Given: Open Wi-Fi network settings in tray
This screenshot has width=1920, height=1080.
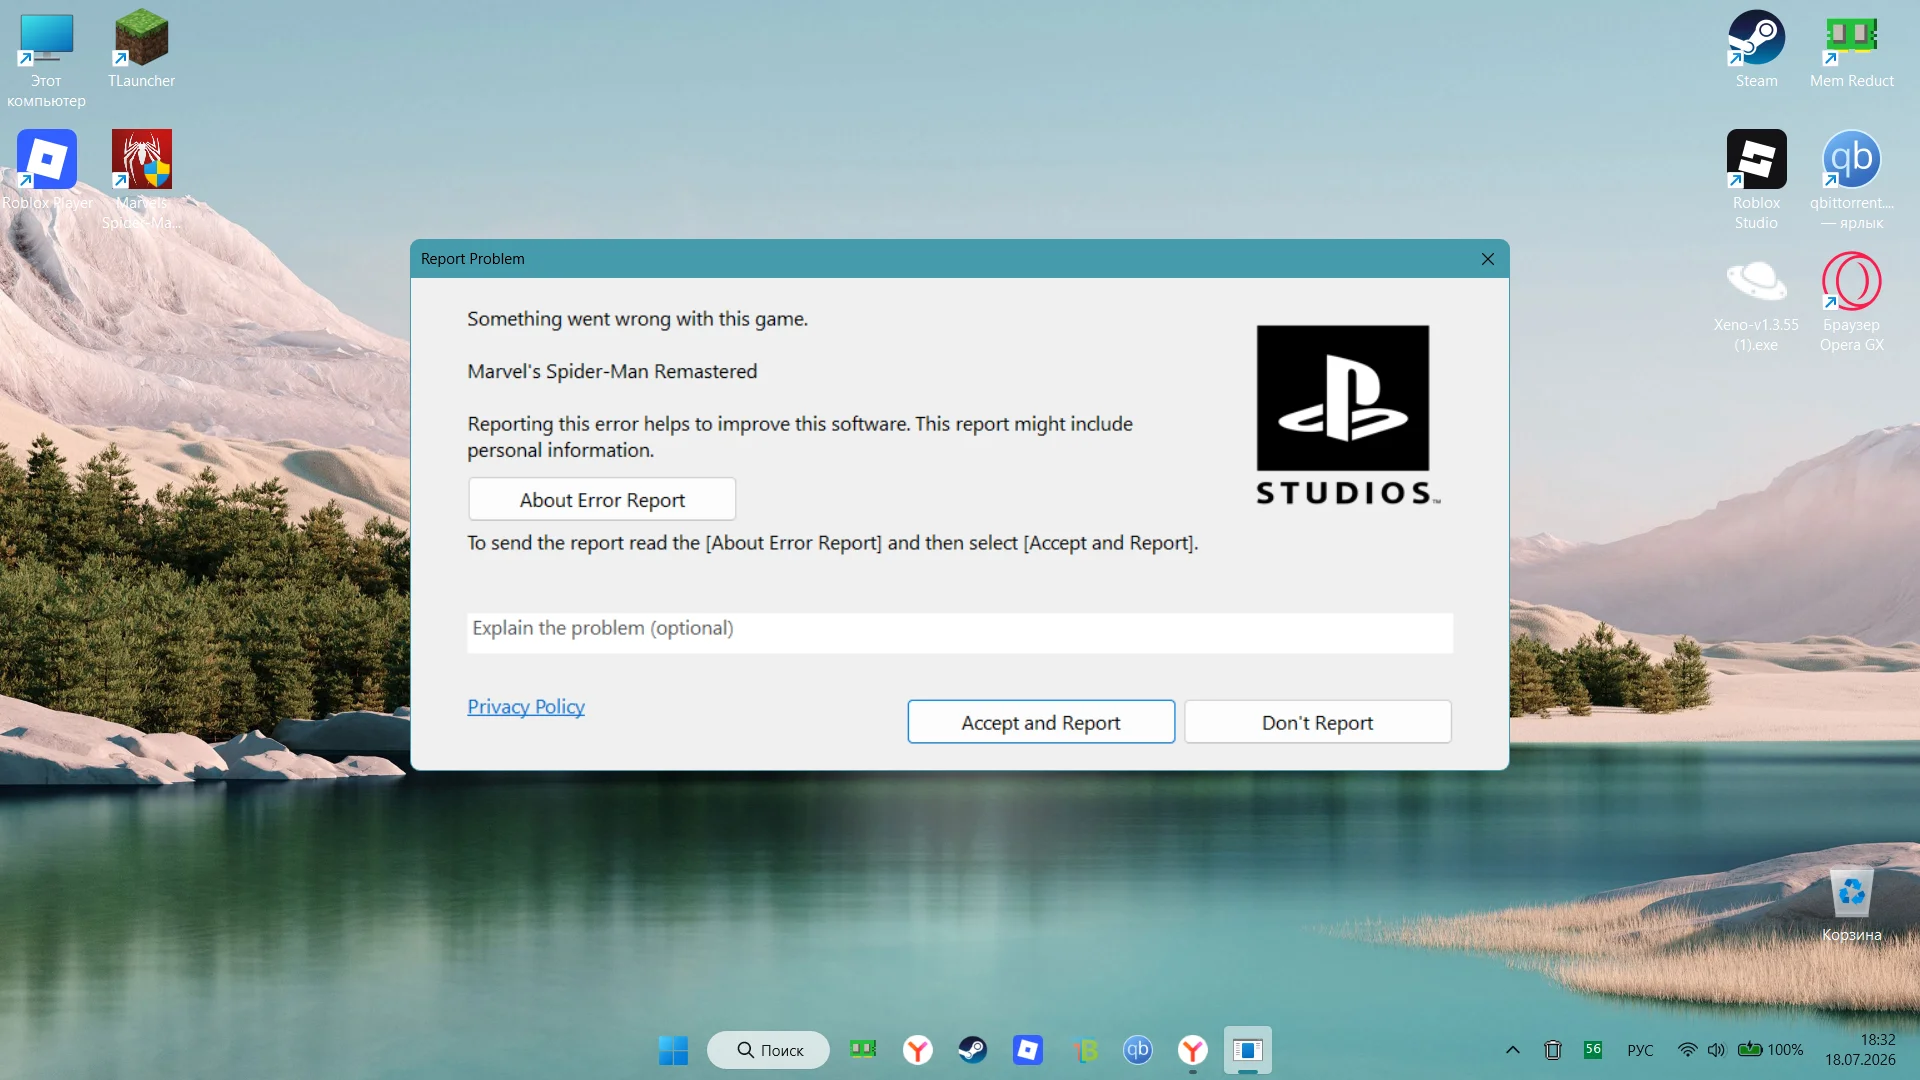Looking at the screenshot, I should click(x=1687, y=1050).
